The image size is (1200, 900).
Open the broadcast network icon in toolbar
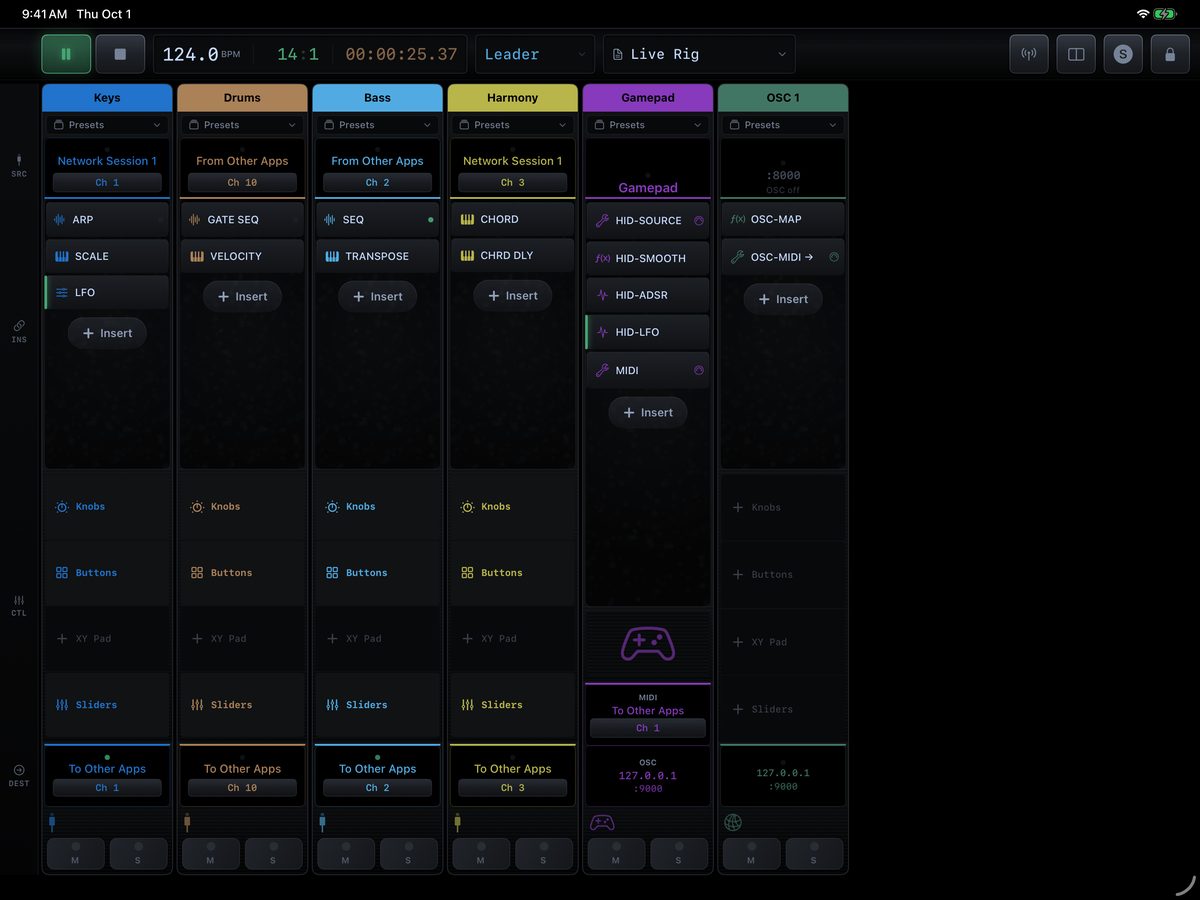point(1029,54)
